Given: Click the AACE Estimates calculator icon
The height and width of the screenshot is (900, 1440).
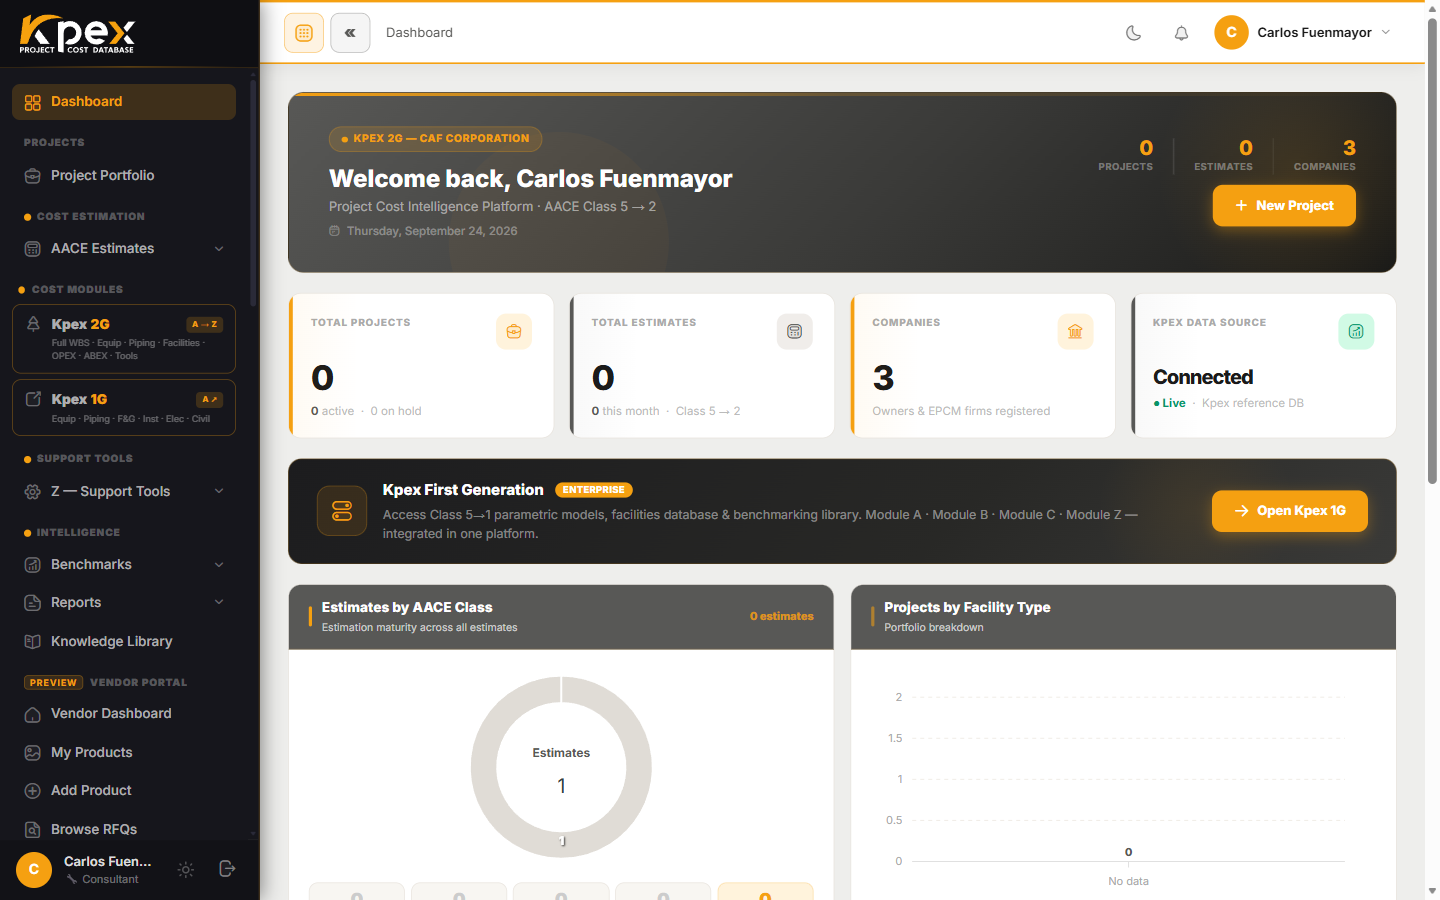Looking at the screenshot, I should pos(33,249).
